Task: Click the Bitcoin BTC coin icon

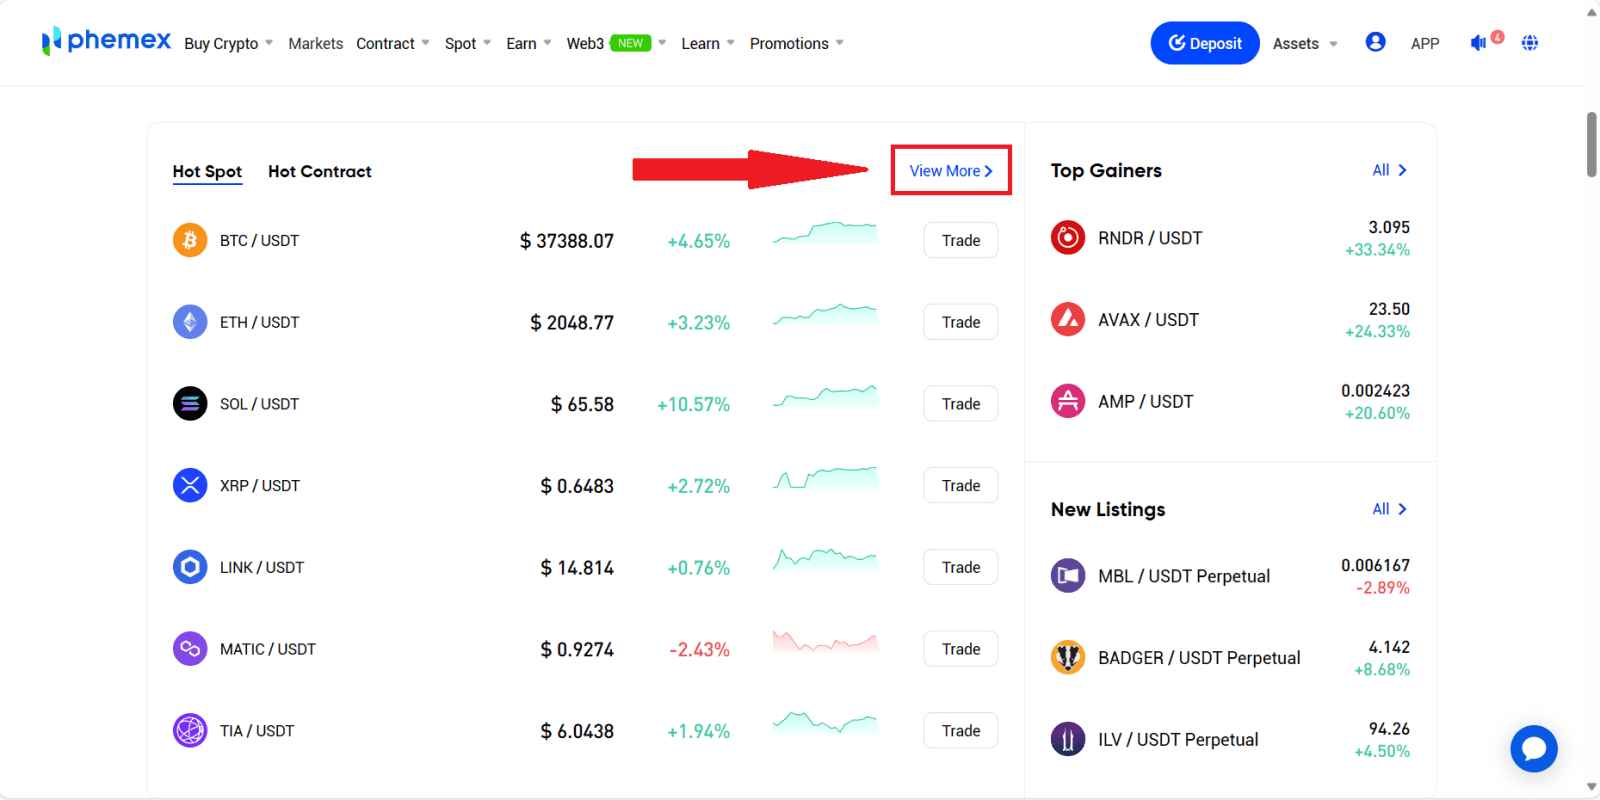Action: click(x=190, y=240)
